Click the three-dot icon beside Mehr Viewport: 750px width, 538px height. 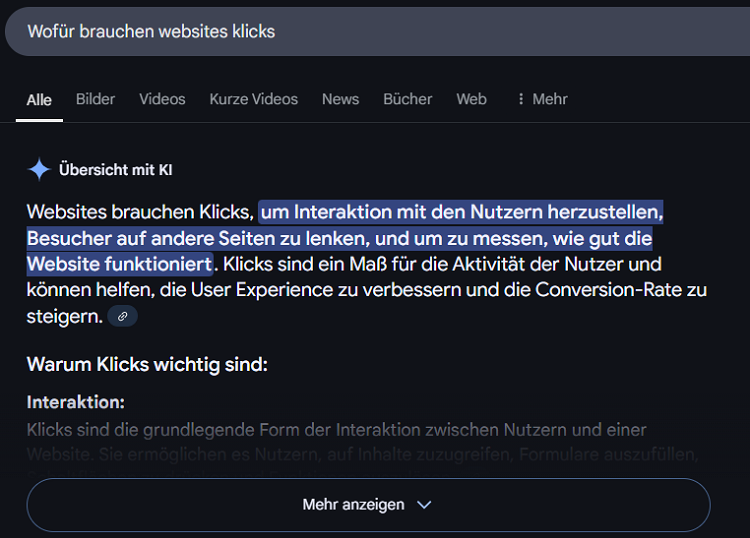521,99
